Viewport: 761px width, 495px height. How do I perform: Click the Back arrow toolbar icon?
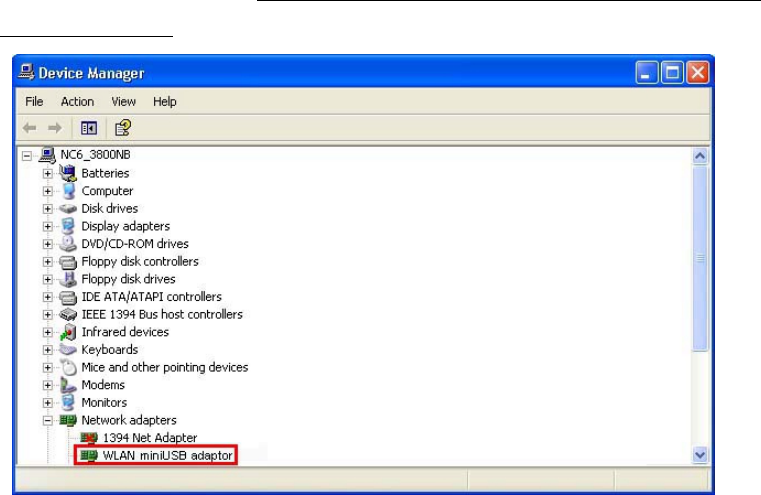(x=30, y=128)
